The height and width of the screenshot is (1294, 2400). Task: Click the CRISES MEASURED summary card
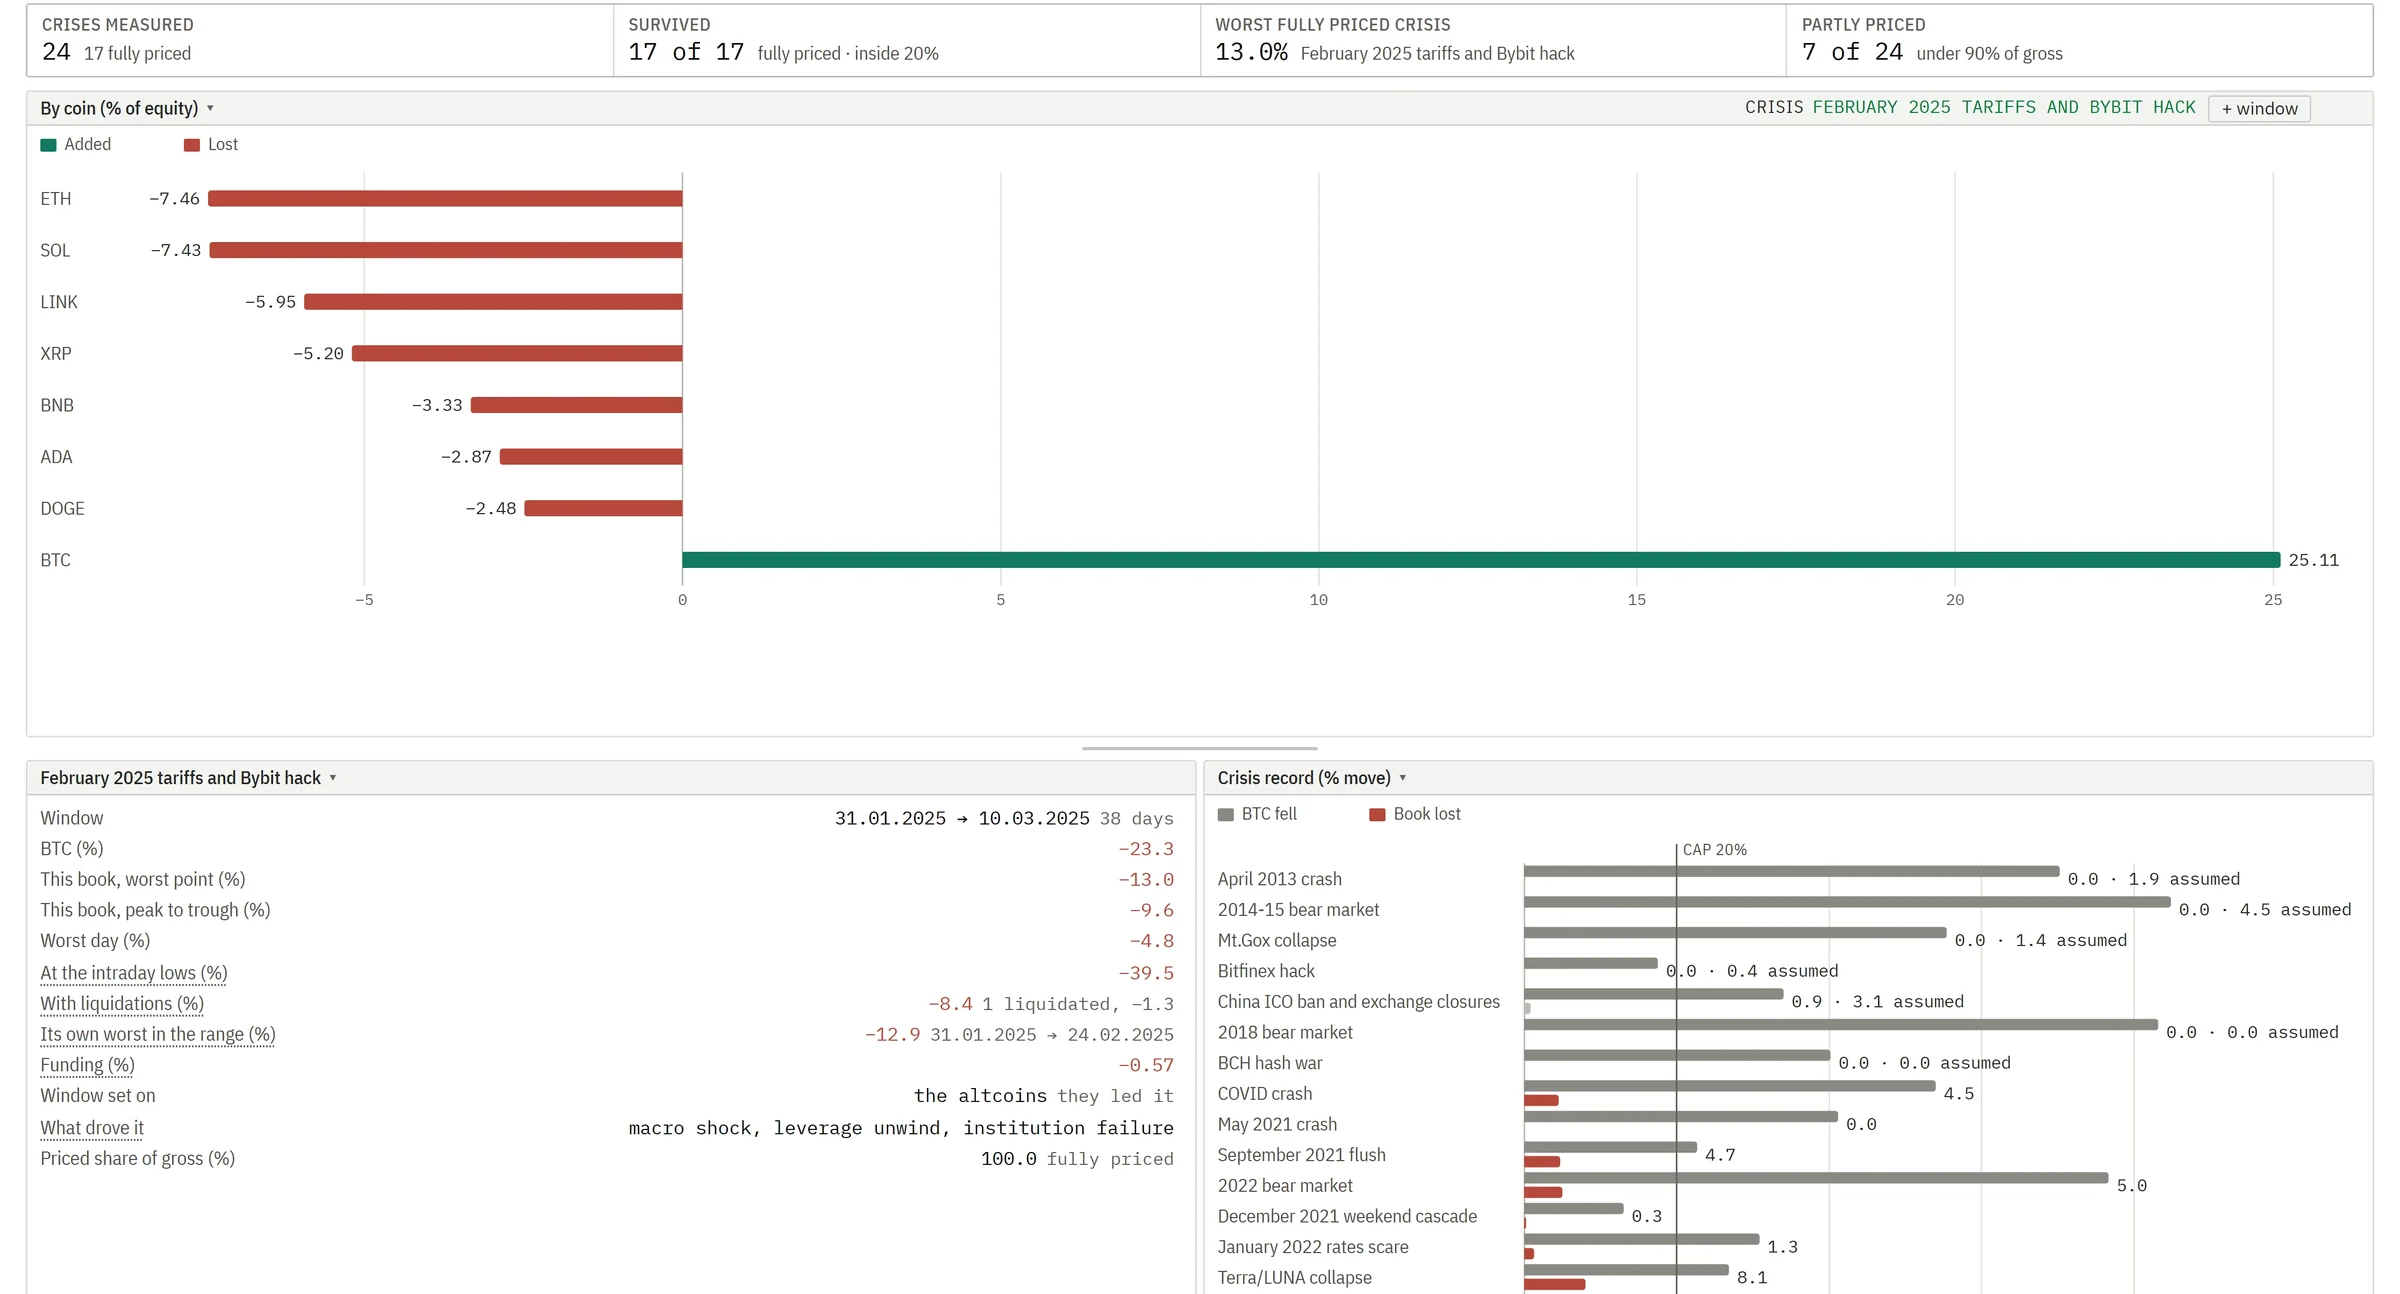coord(320,40)
